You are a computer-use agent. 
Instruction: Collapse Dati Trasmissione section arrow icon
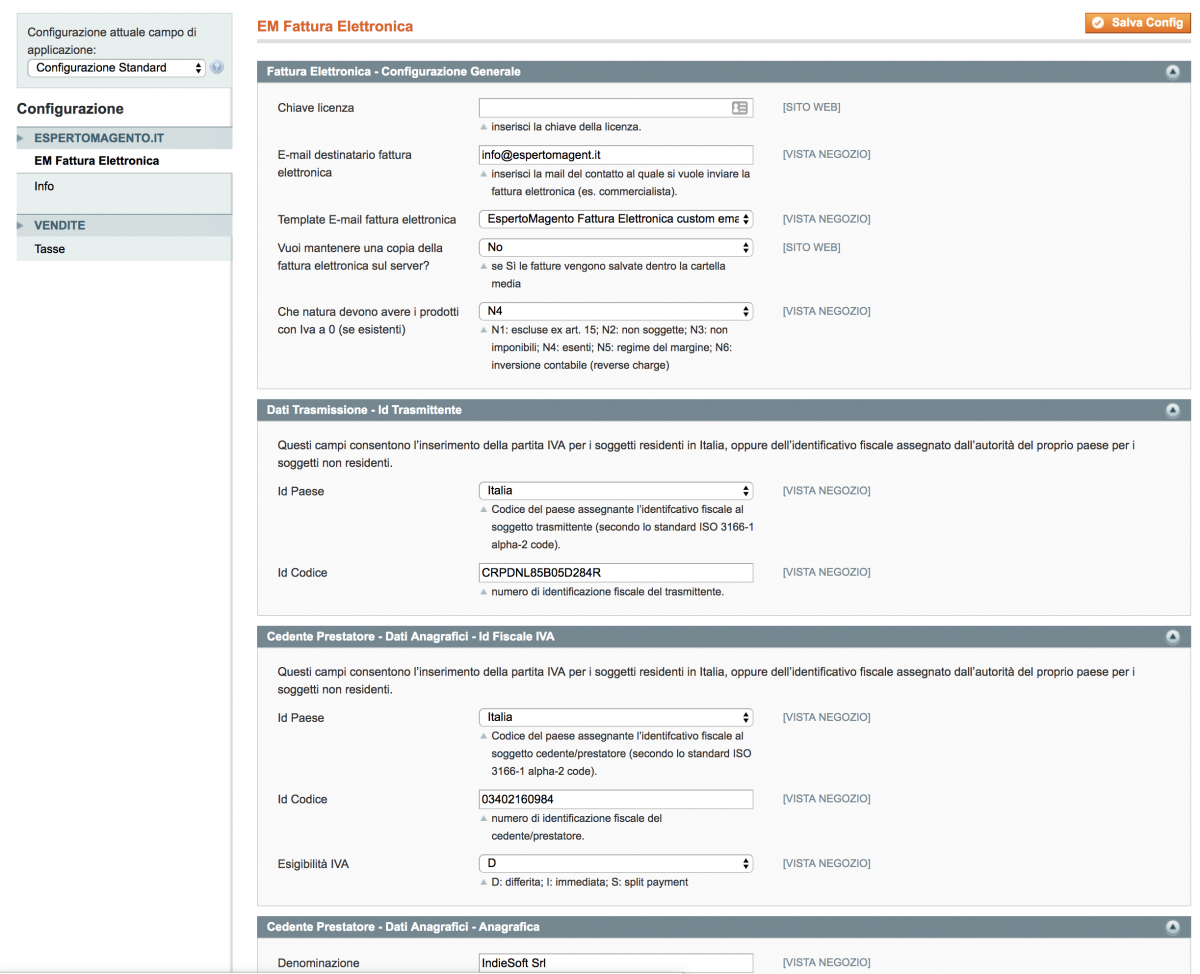click(x=1173, y=410)
